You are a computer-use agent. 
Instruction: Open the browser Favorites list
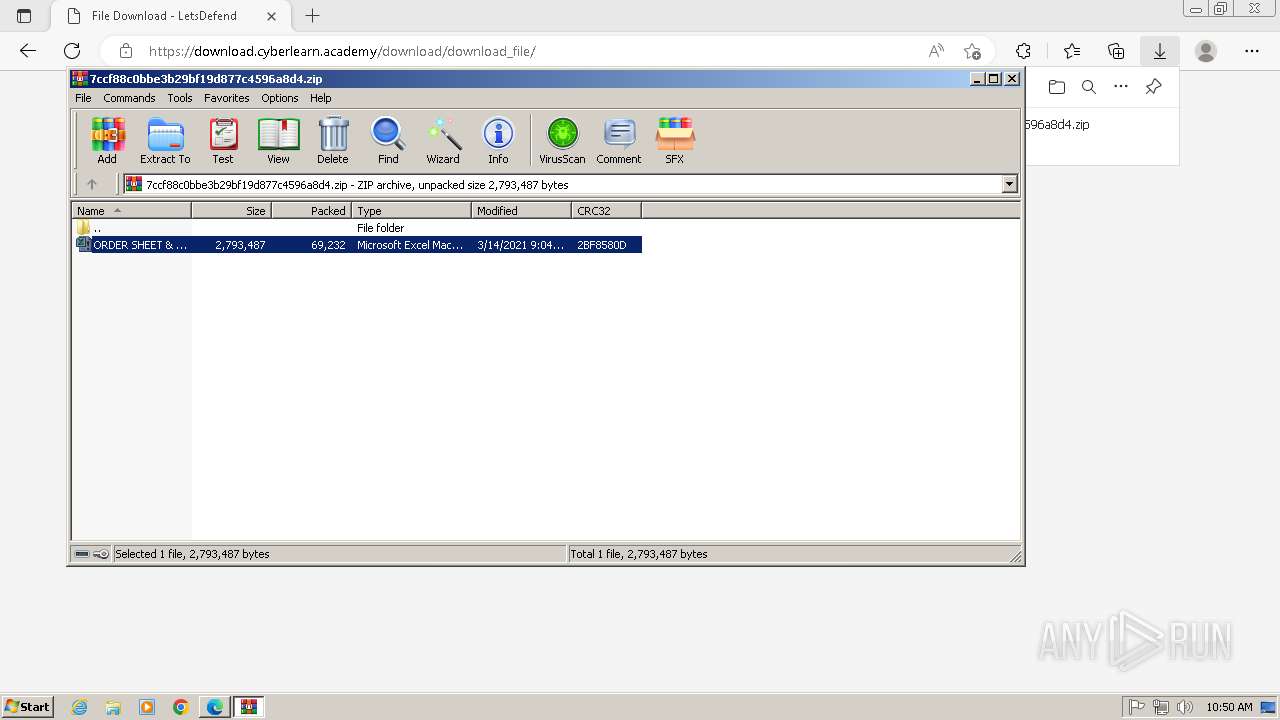[x=1072, y=51]
